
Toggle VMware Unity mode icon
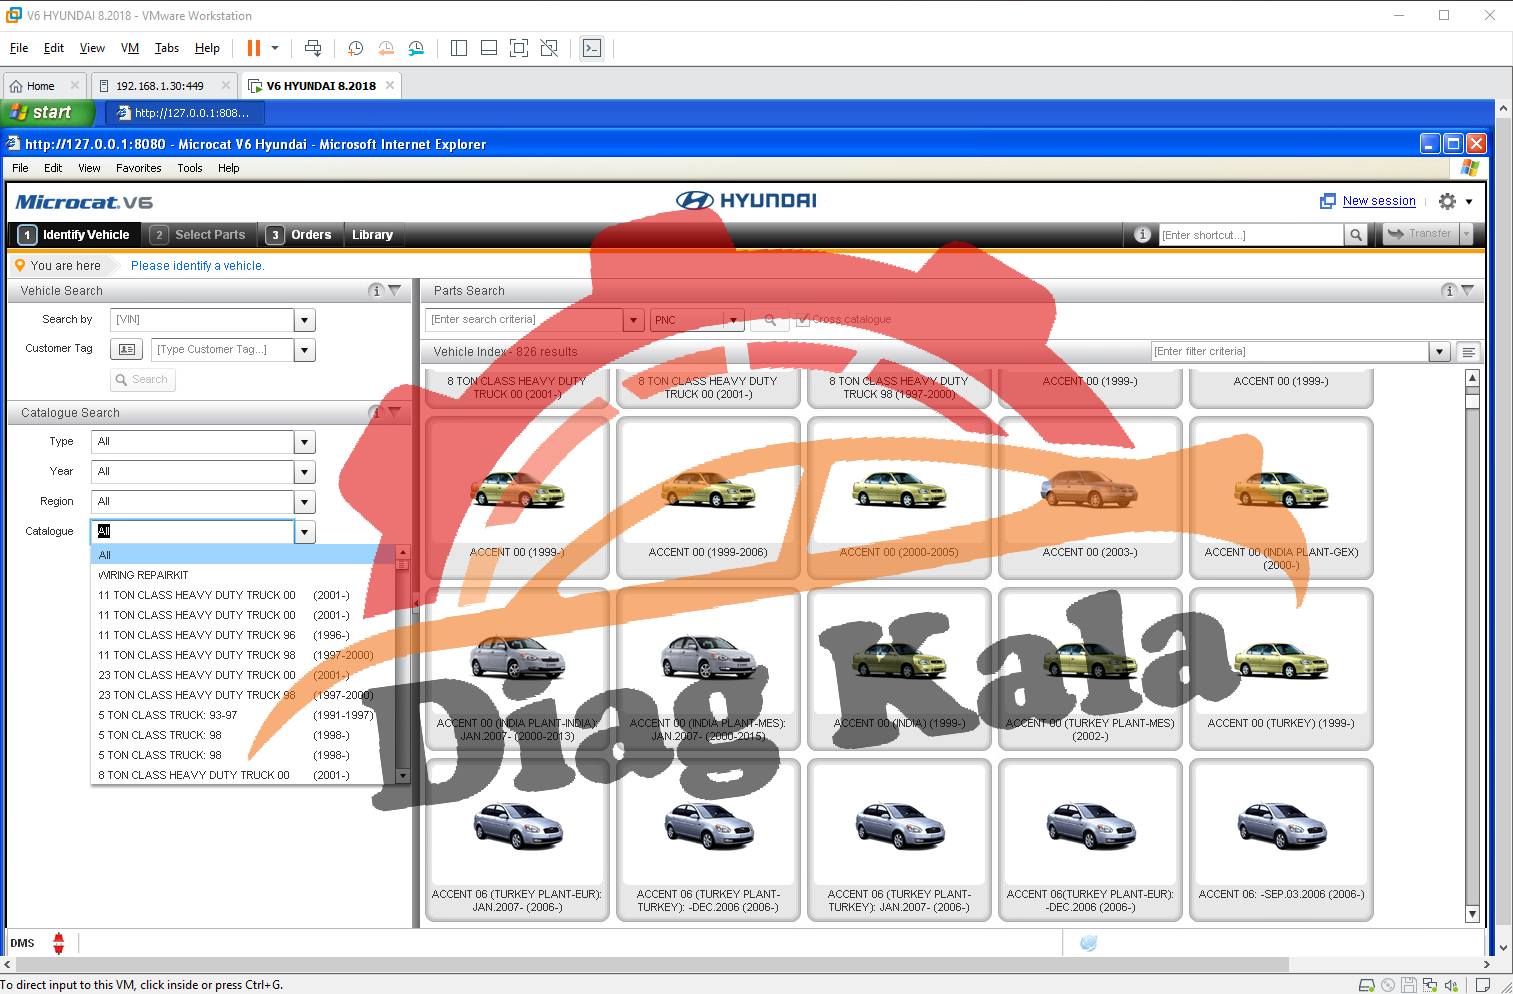[549, 48]
